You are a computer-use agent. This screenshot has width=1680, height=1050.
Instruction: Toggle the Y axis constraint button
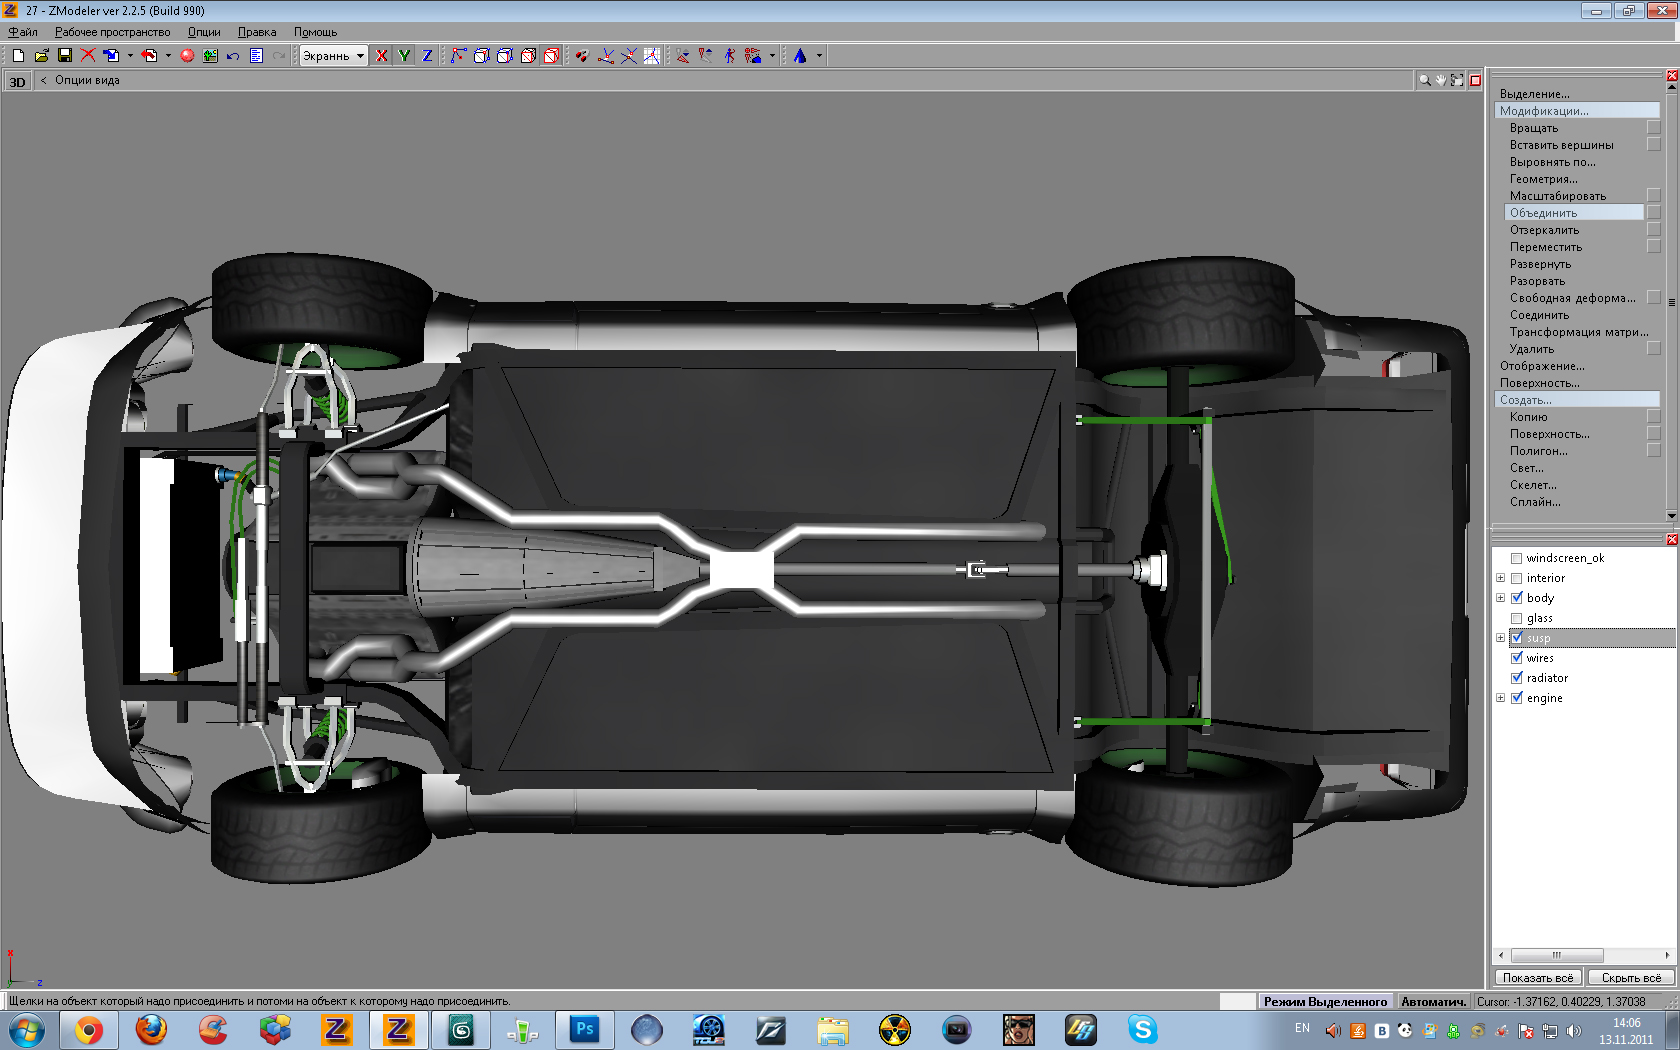pyautogui.click(x=404, y=56)
